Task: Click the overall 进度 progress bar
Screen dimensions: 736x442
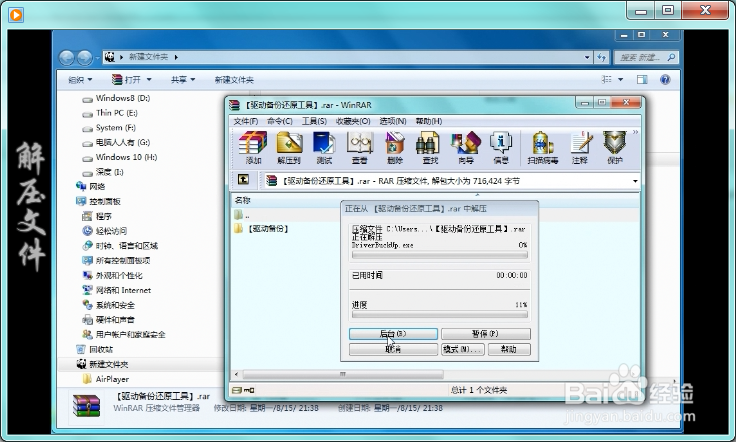Action: point(439,315)
